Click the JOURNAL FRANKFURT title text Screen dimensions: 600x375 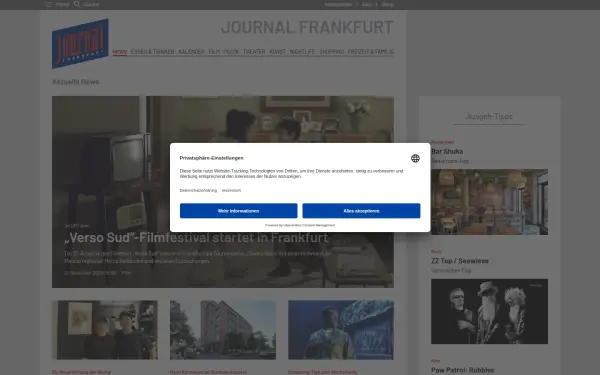(x=307, y=27)
